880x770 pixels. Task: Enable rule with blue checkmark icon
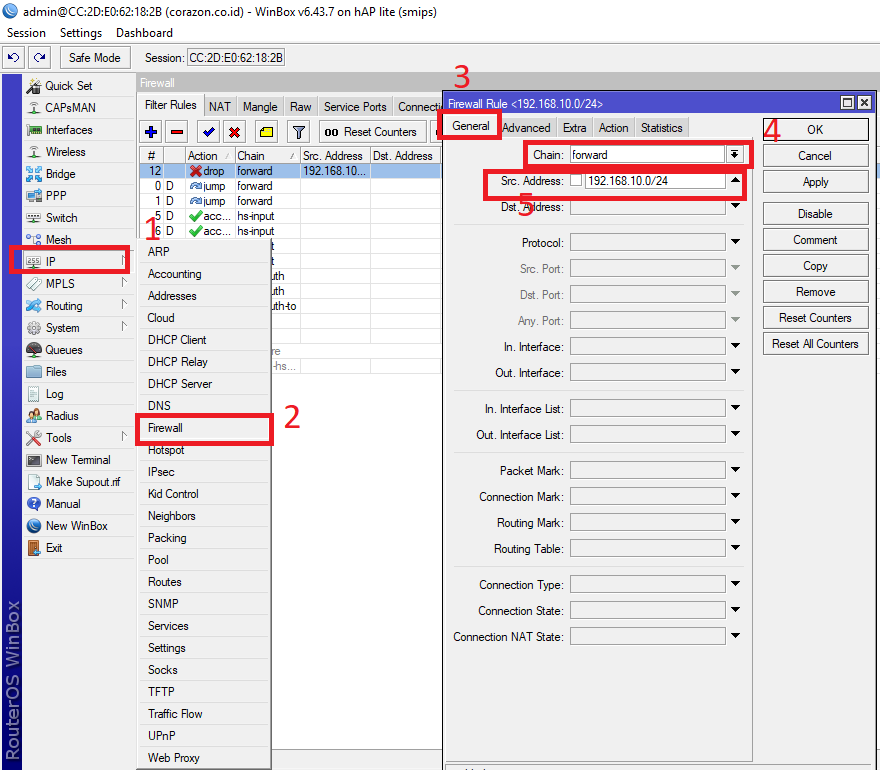[x=209, y=132]
